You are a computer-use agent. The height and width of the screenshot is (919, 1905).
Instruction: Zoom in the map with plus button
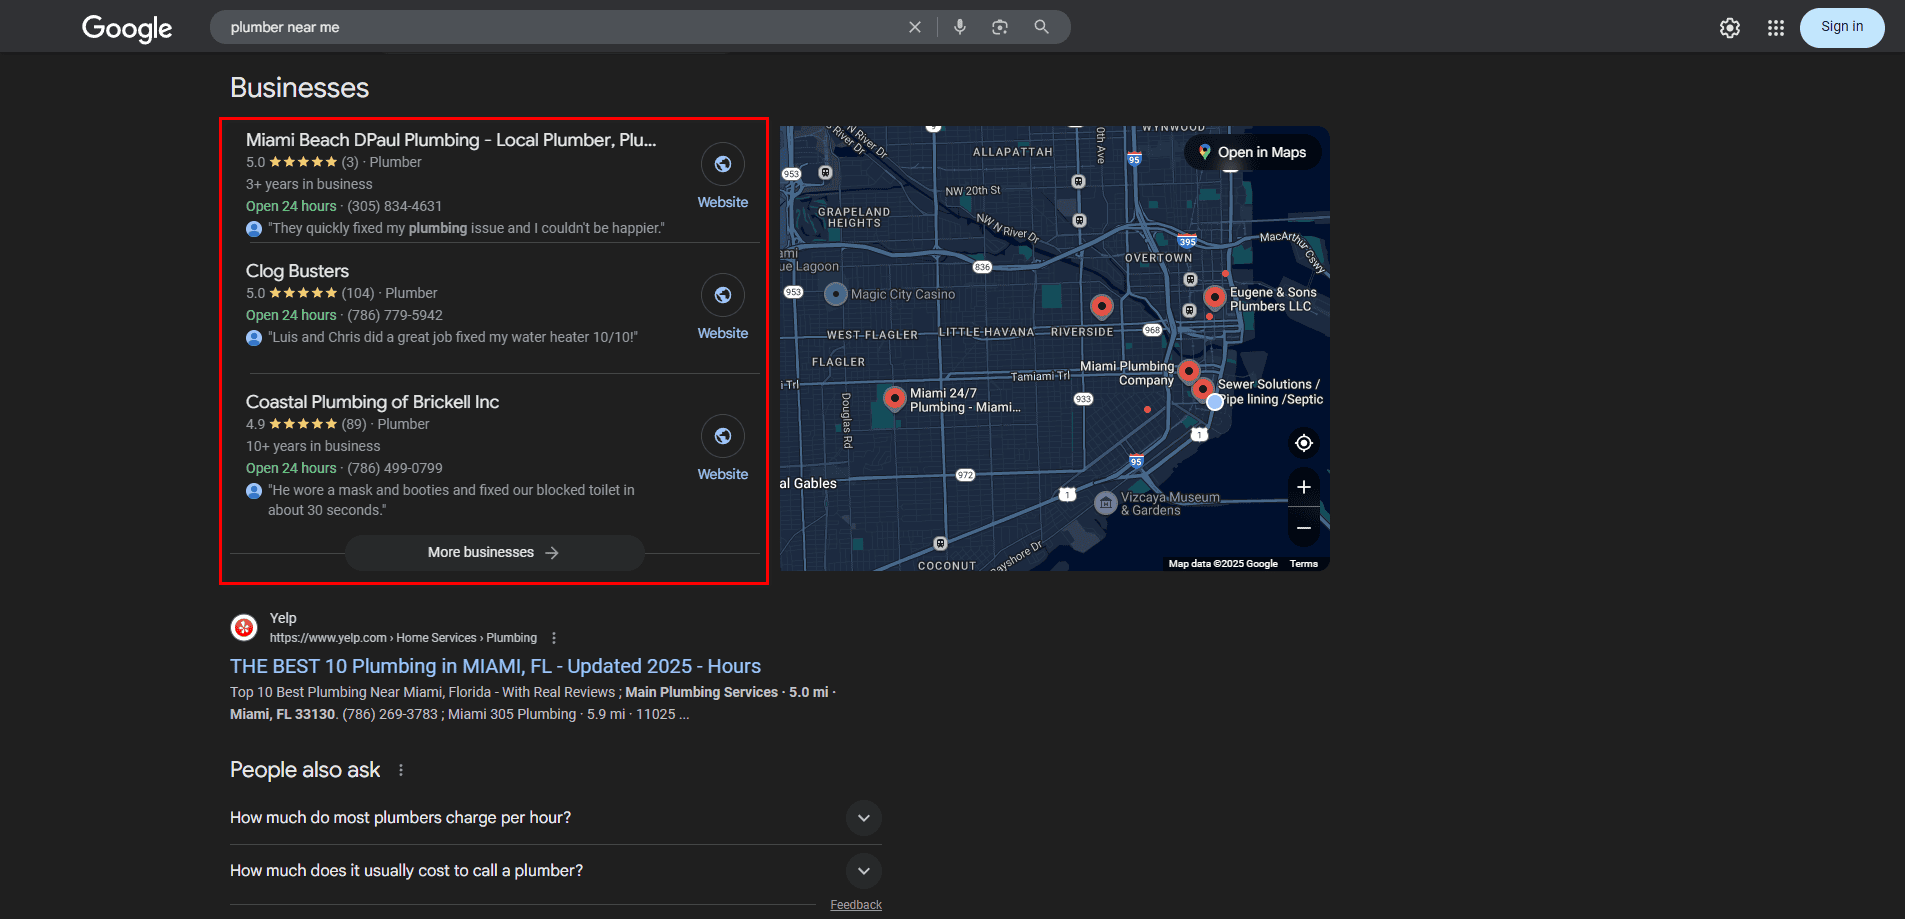click(x=1304, y=487)
